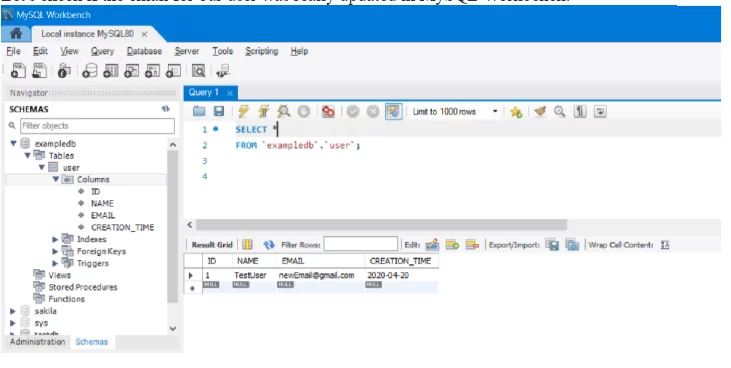
Task: Collapse the Tables node
Action: (x=28, y=155)
